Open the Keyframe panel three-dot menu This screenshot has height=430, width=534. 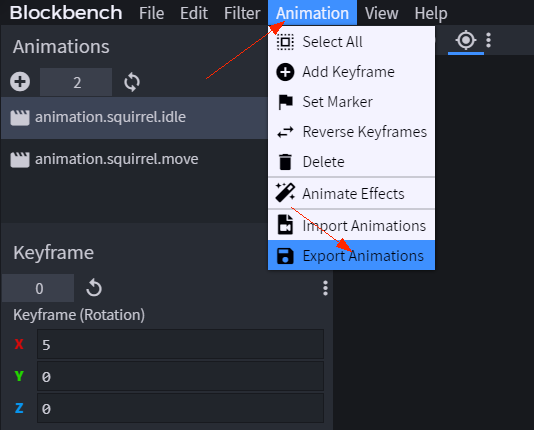[325, 288]
